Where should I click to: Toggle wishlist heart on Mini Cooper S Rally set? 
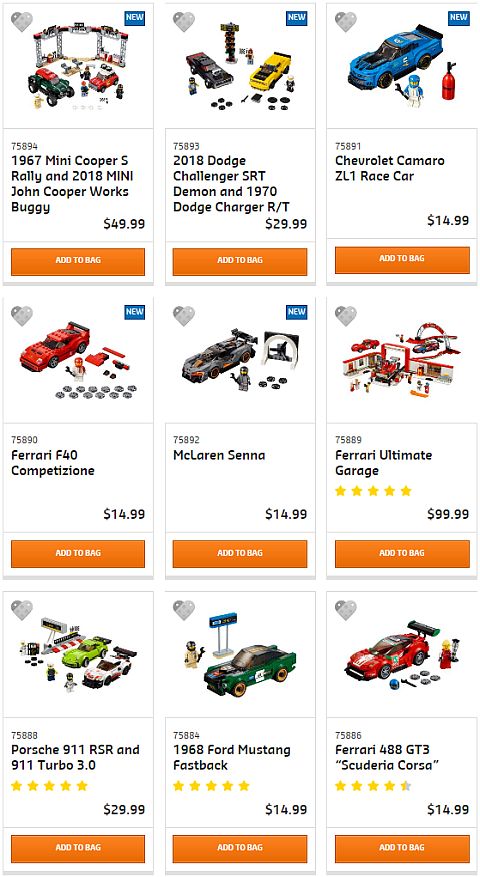pyautogui.click(x=22, y=22)
